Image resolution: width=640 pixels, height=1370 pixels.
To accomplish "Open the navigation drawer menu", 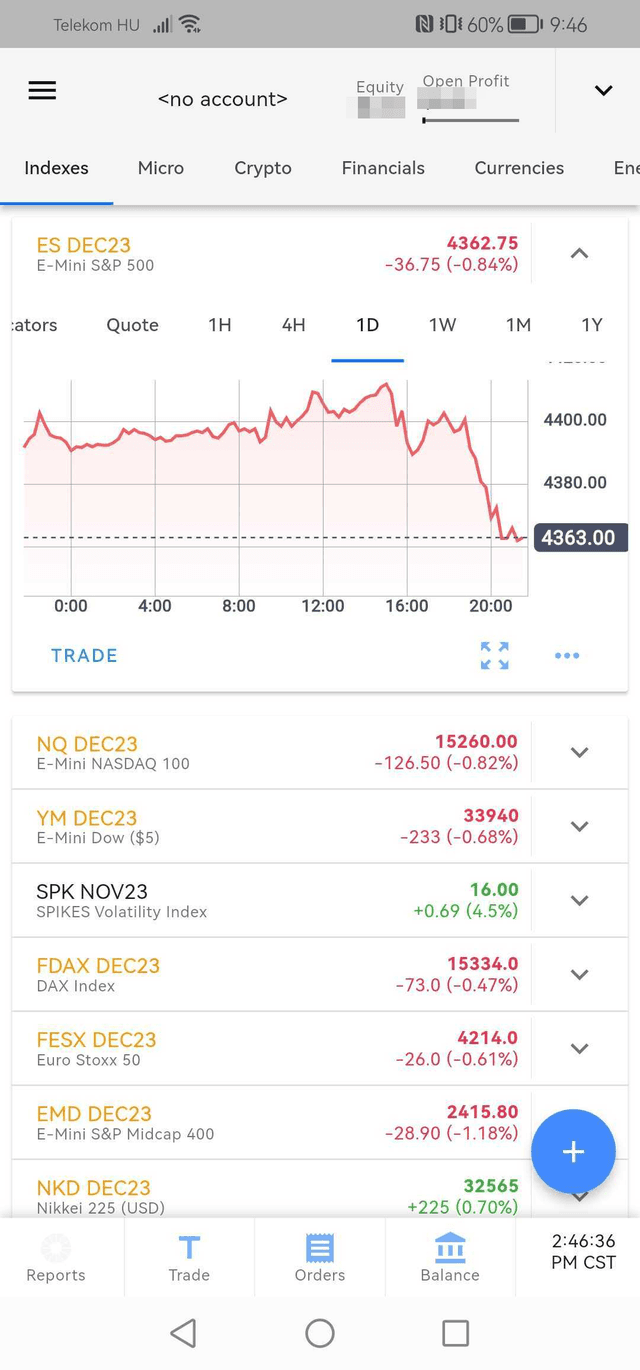I will point(42,90).
